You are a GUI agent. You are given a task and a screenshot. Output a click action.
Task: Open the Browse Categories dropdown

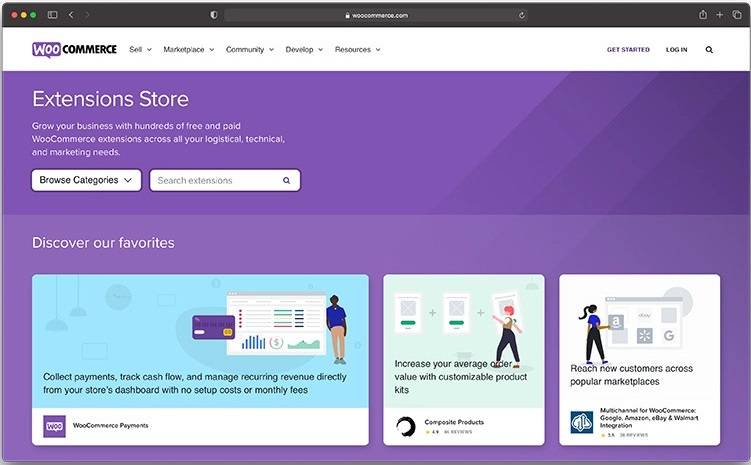pyautogui.click(x=86, y=180)
